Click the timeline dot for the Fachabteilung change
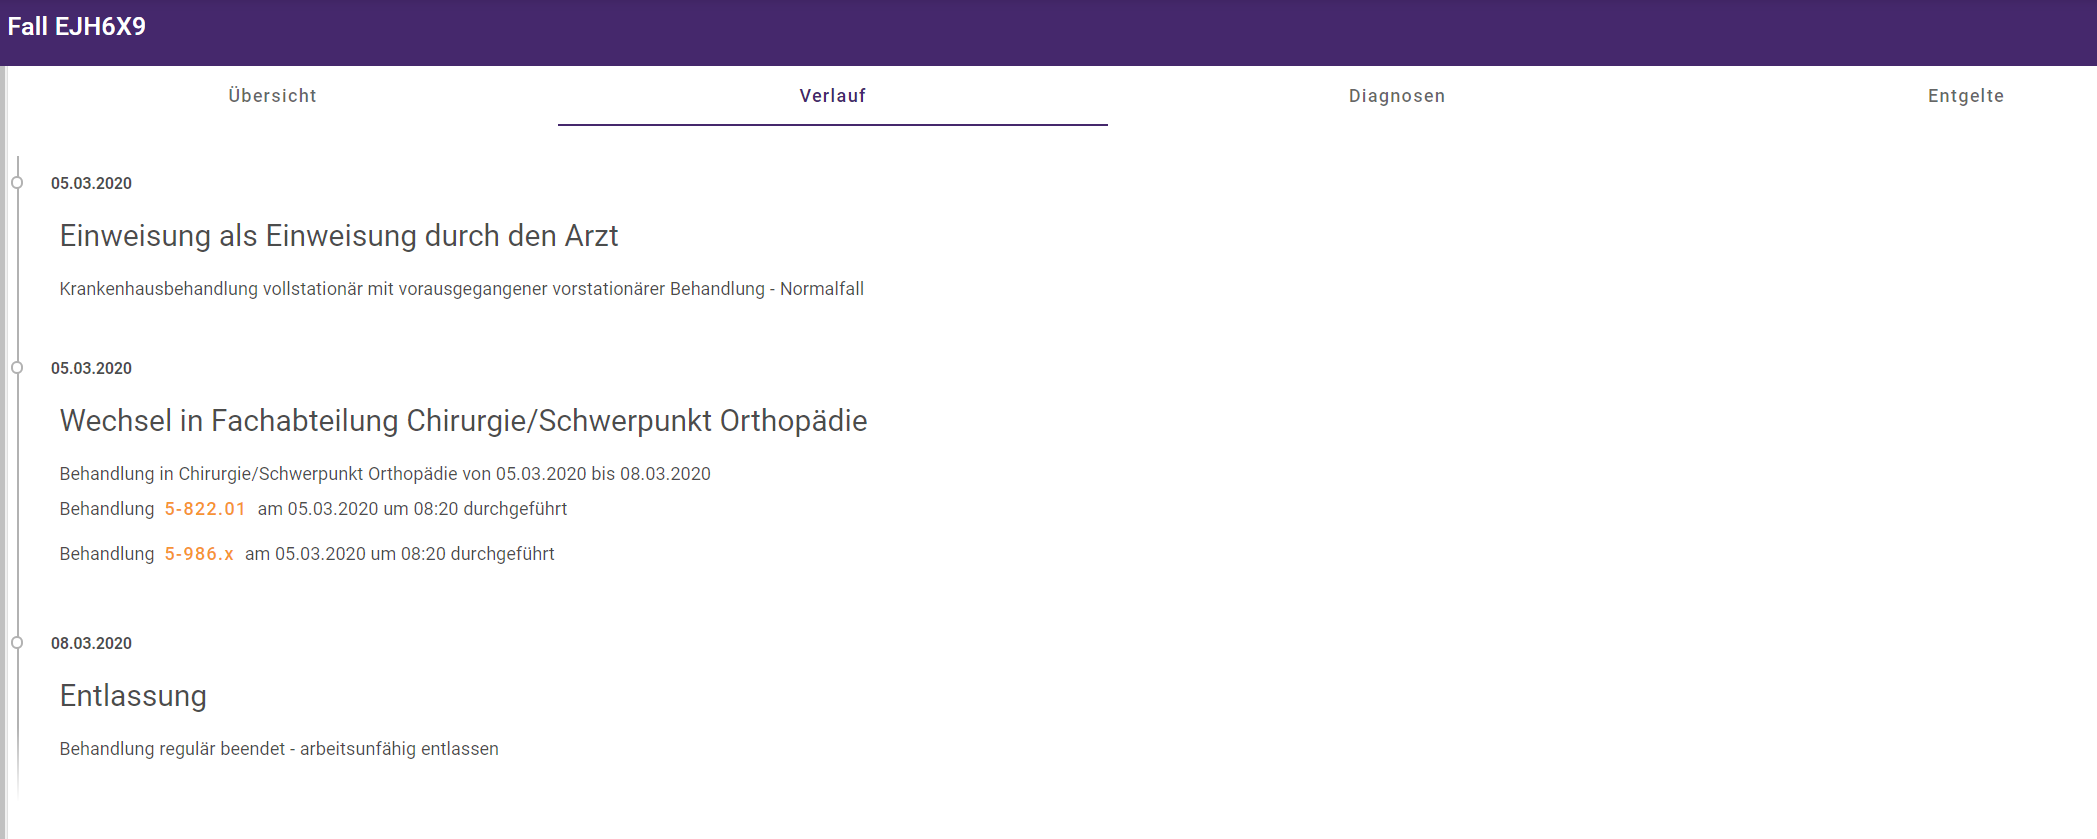The image size is (2097, 839). tap(17, 368)
